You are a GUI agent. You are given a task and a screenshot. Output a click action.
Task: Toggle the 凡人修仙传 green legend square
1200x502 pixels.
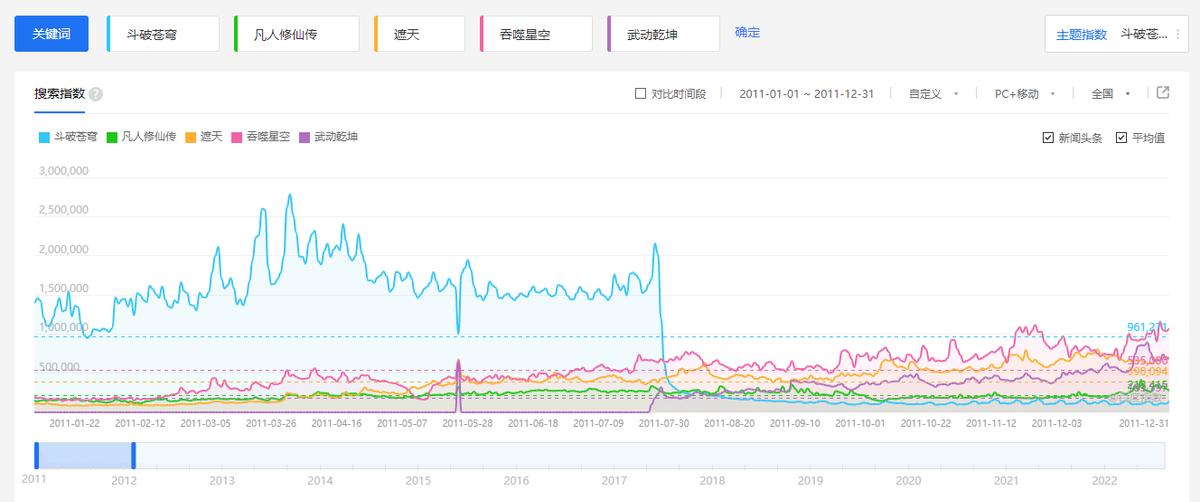coord(113,137)
